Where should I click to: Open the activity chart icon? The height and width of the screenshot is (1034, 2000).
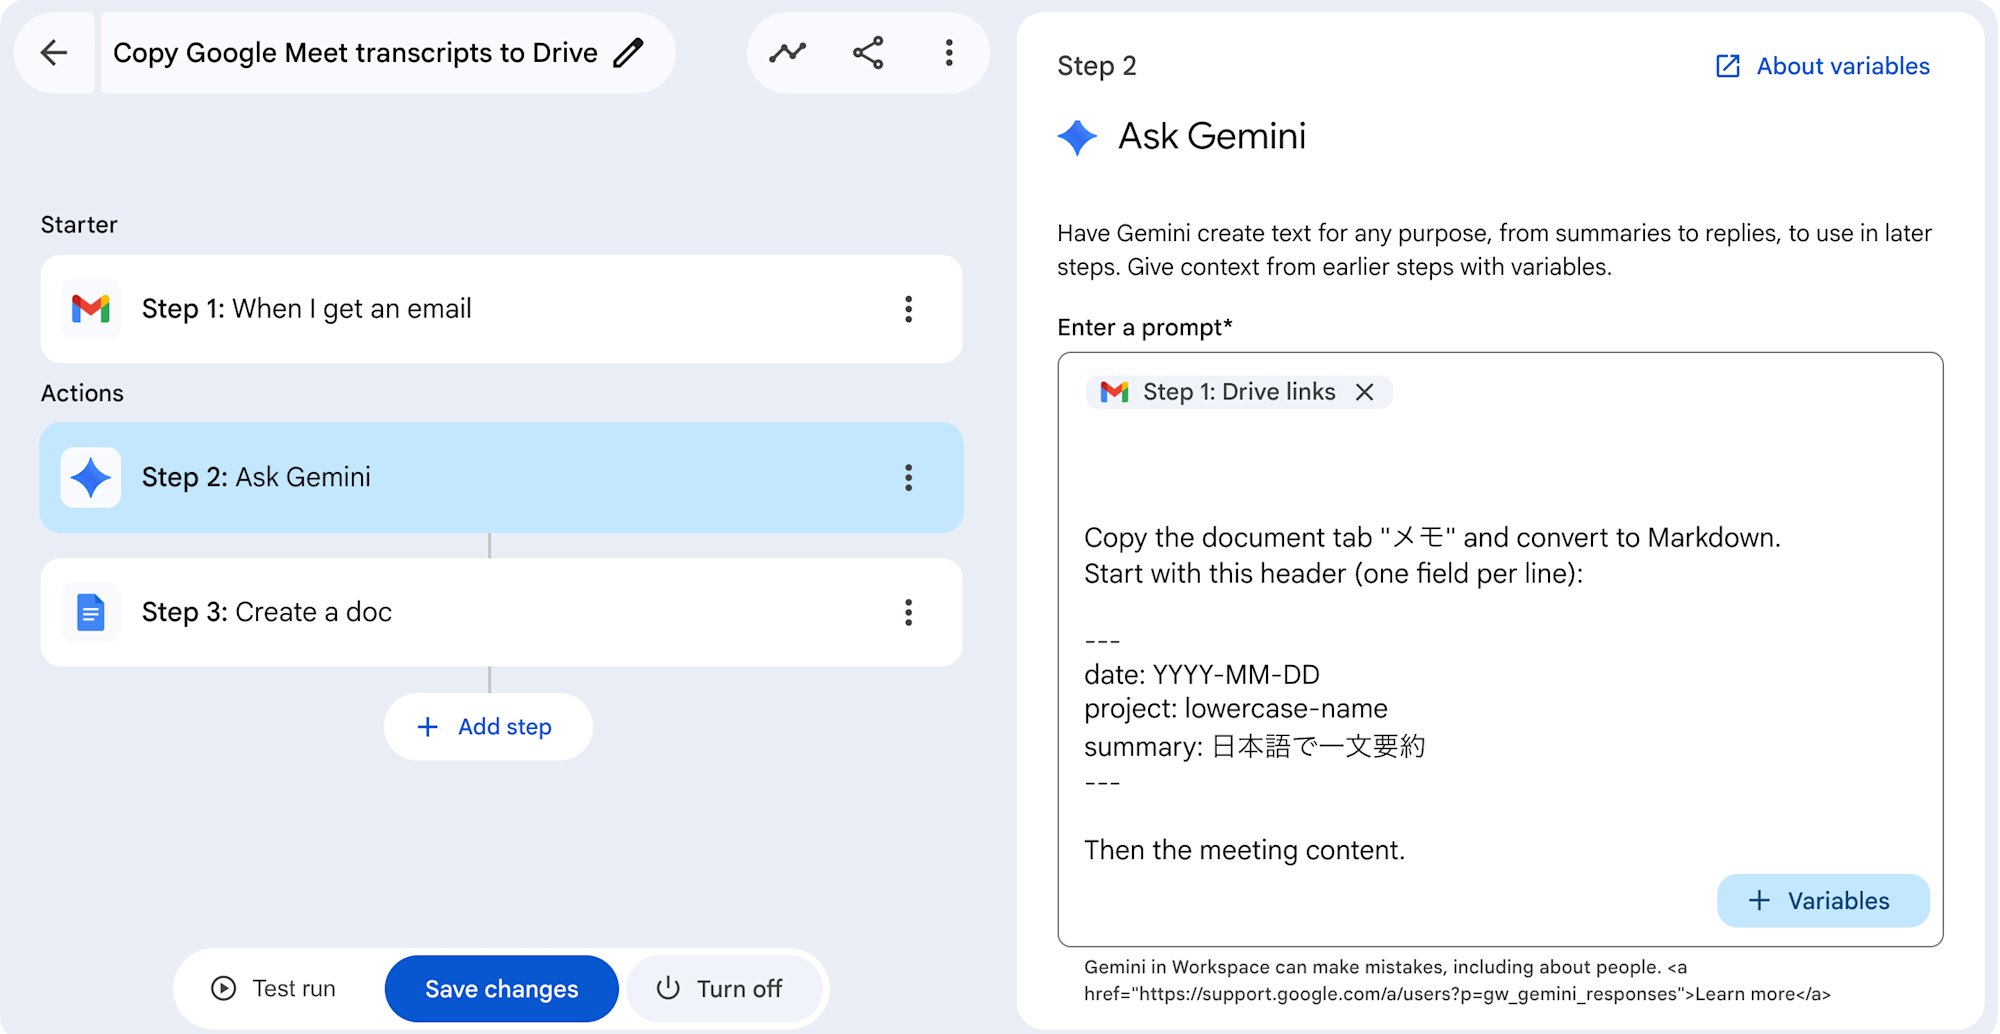point(788,53)
